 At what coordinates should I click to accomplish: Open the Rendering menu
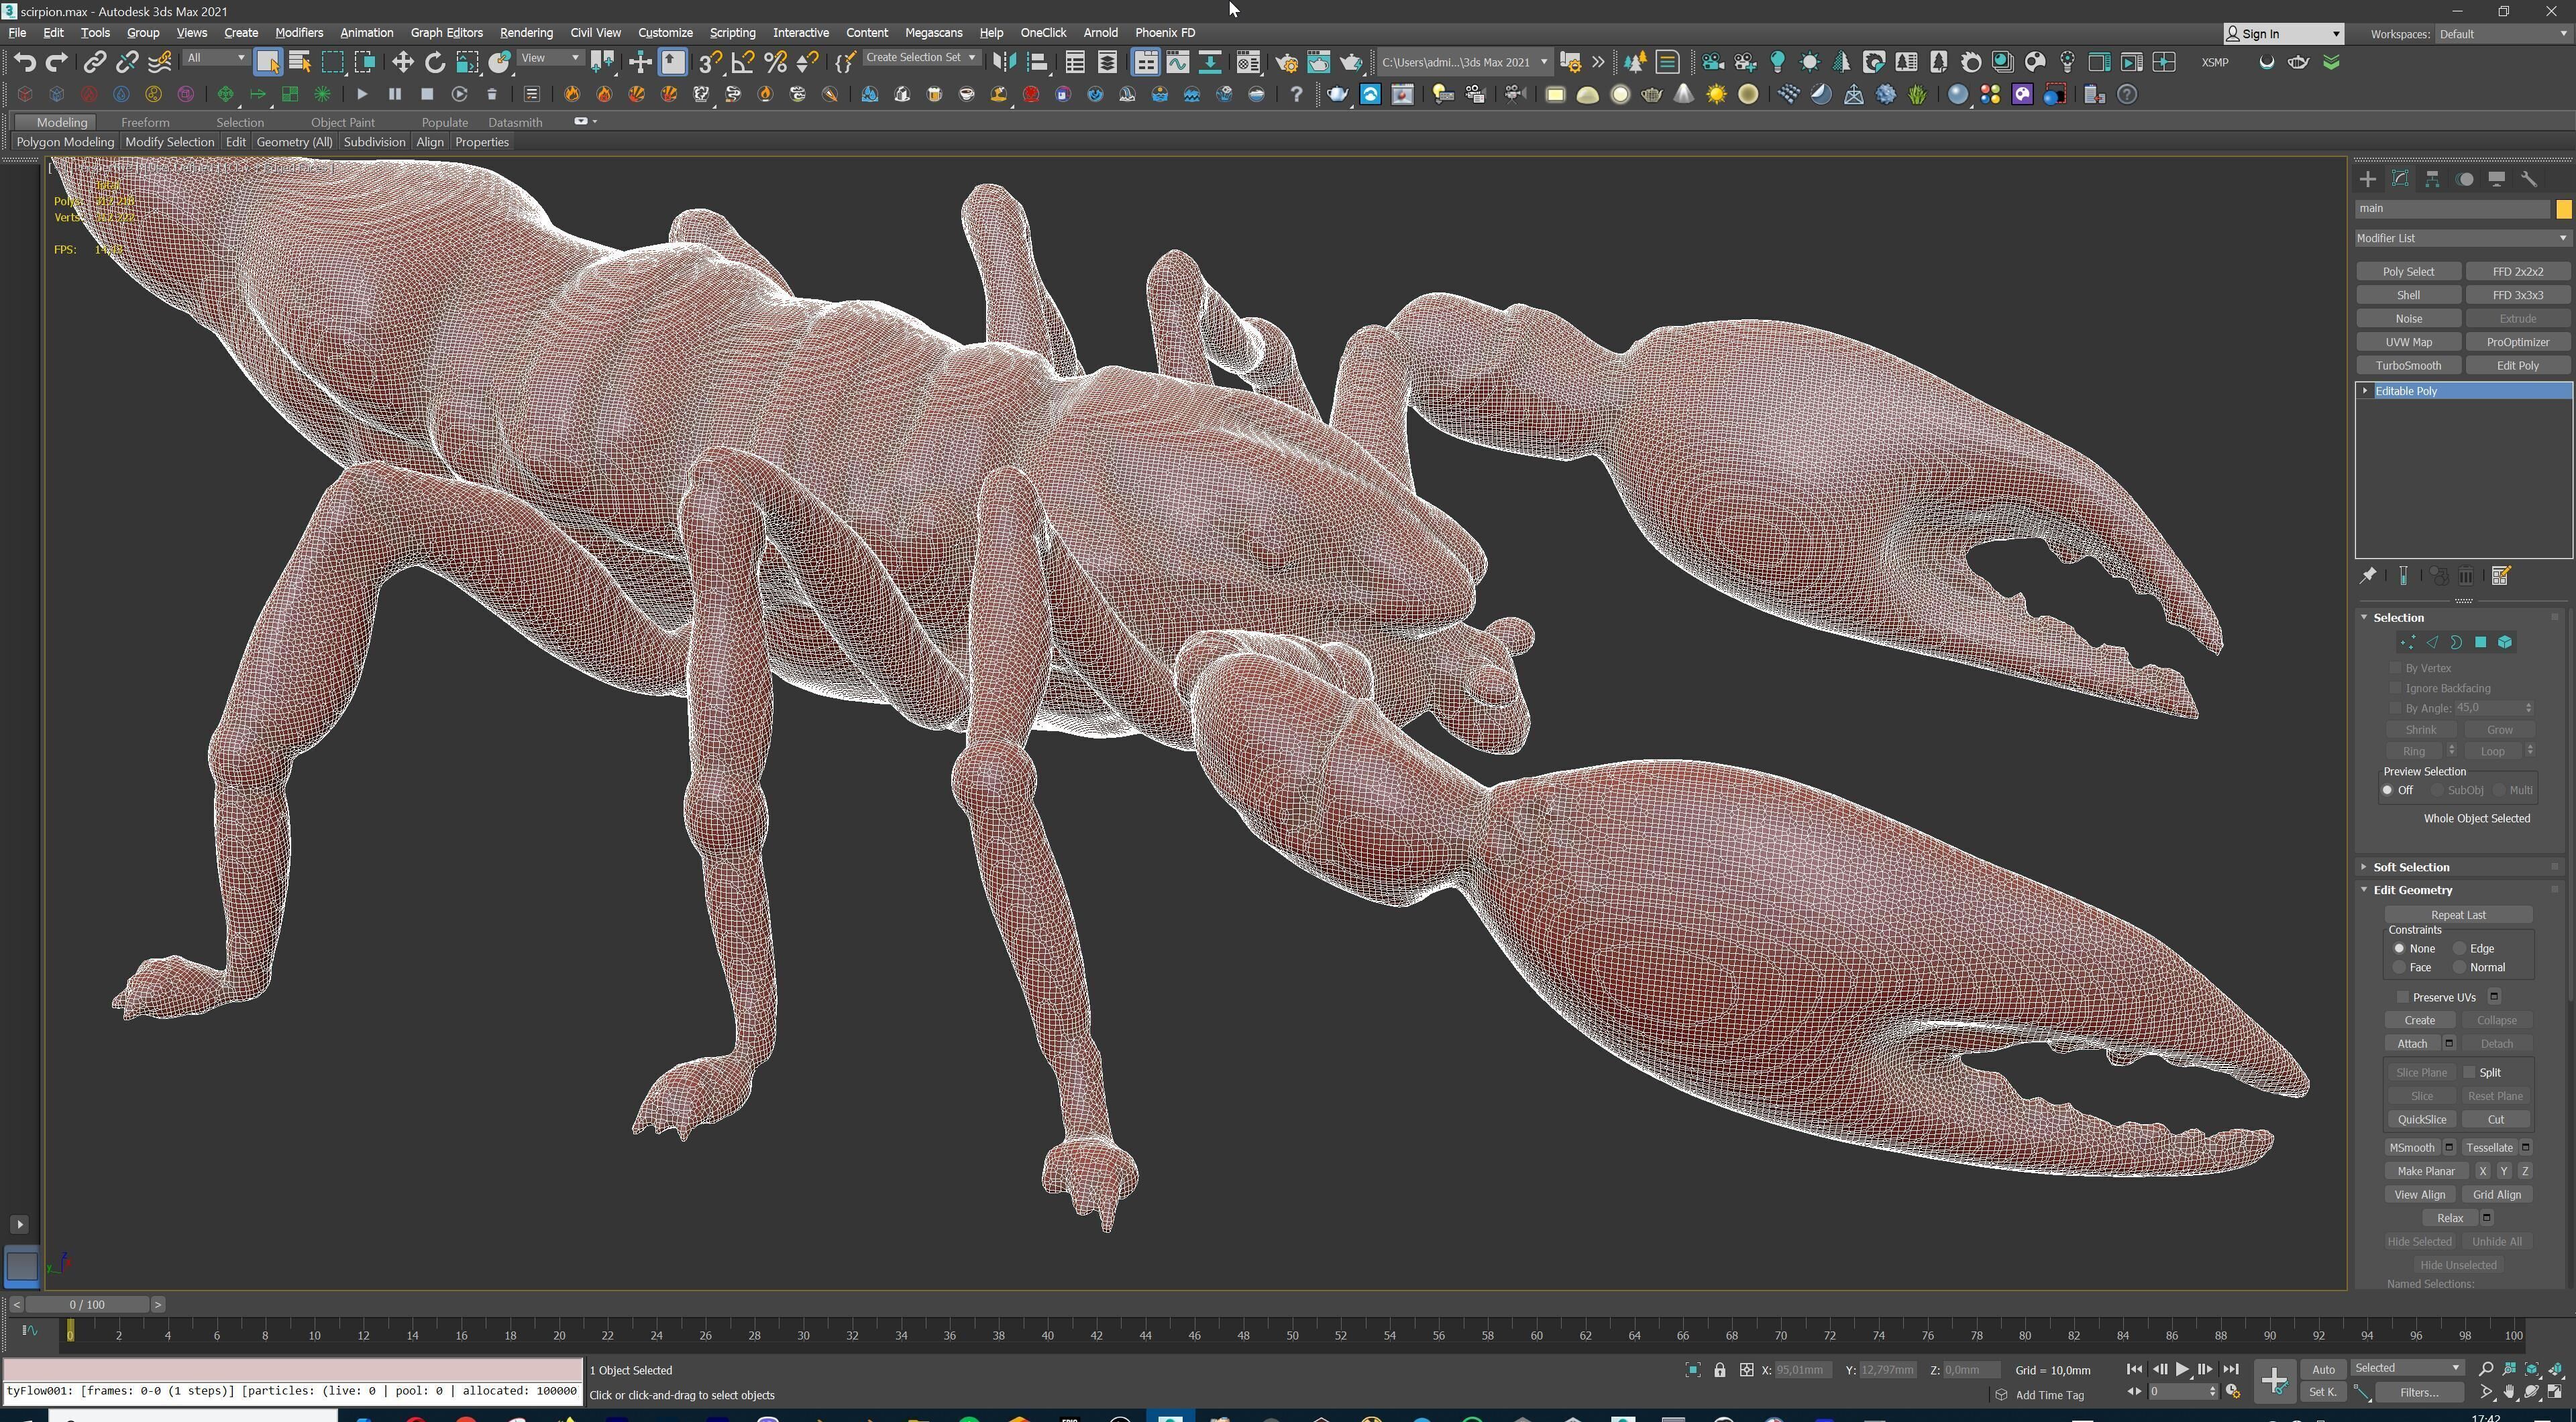526,32
